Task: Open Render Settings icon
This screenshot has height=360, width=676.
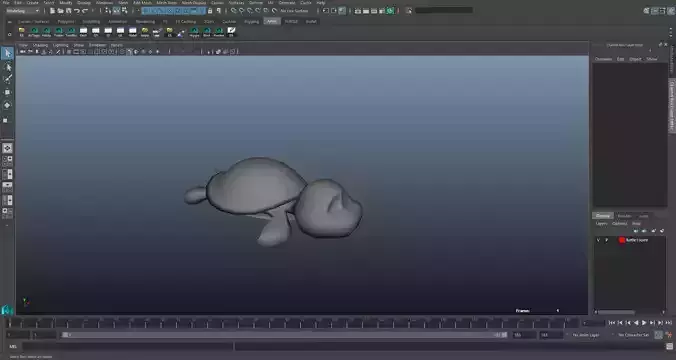Action: point(382,11)
